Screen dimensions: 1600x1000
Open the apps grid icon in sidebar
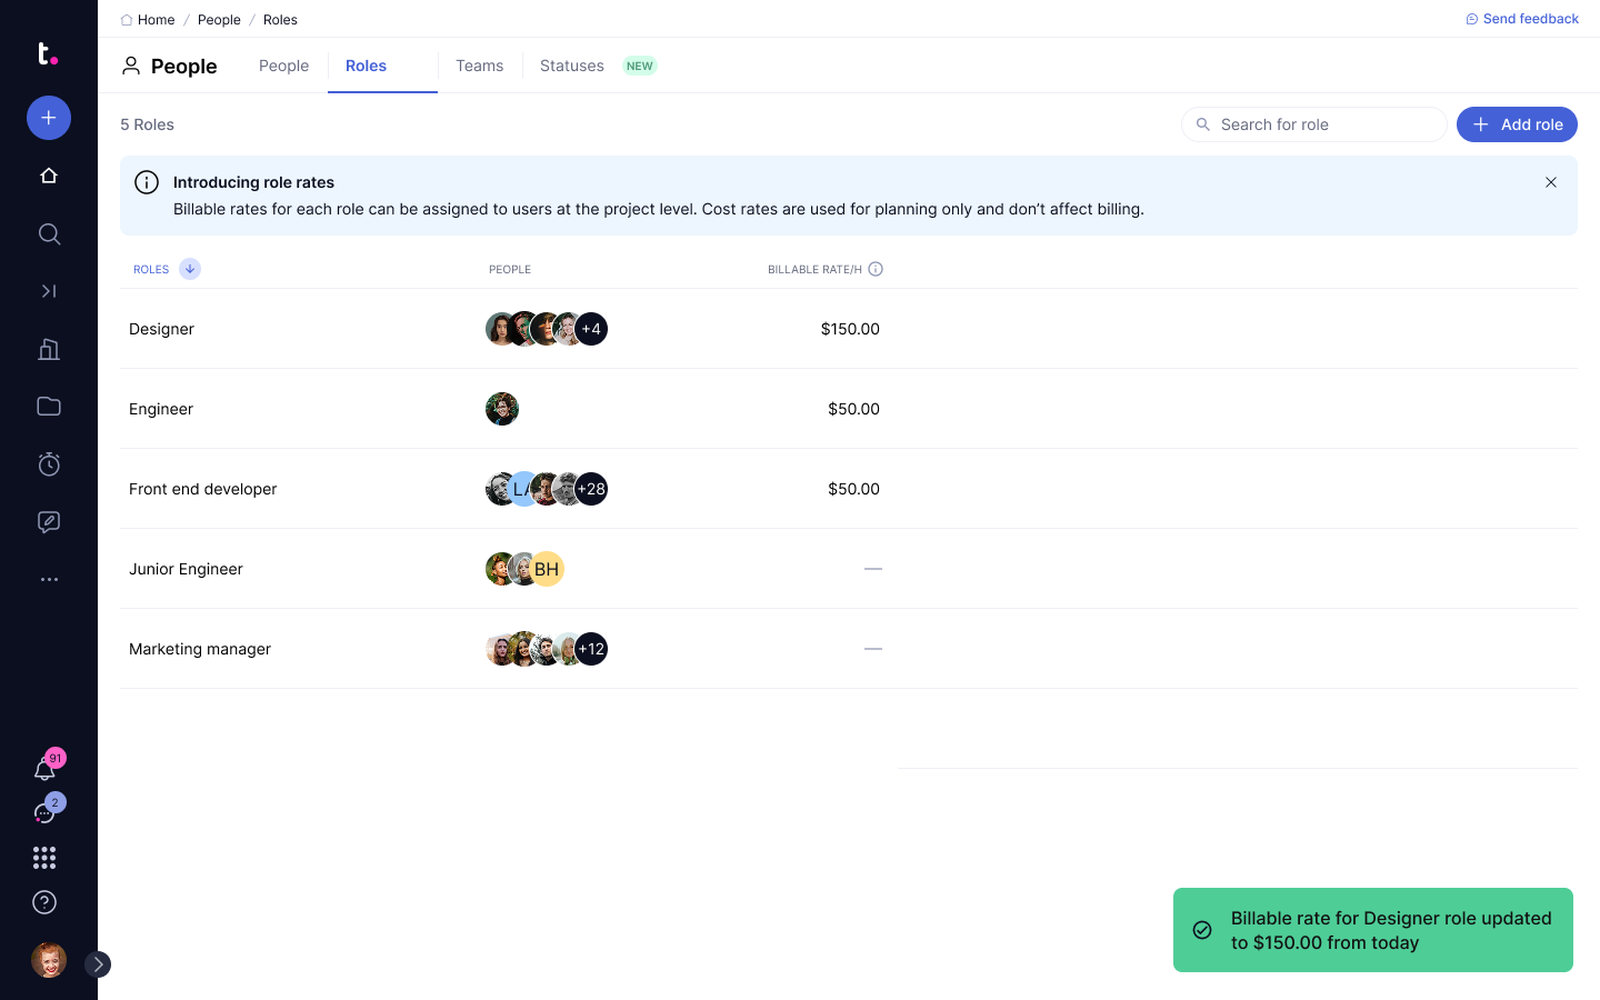[44, 858]
